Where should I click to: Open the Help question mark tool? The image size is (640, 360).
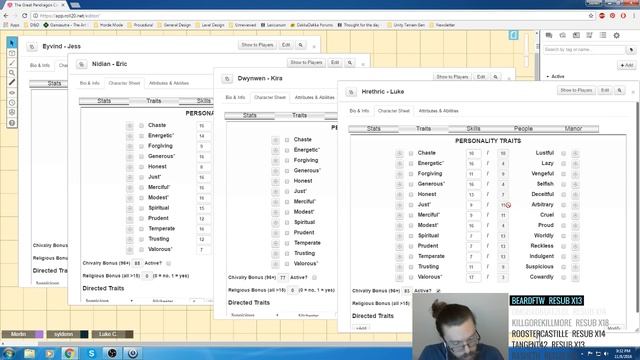point(12,122)
